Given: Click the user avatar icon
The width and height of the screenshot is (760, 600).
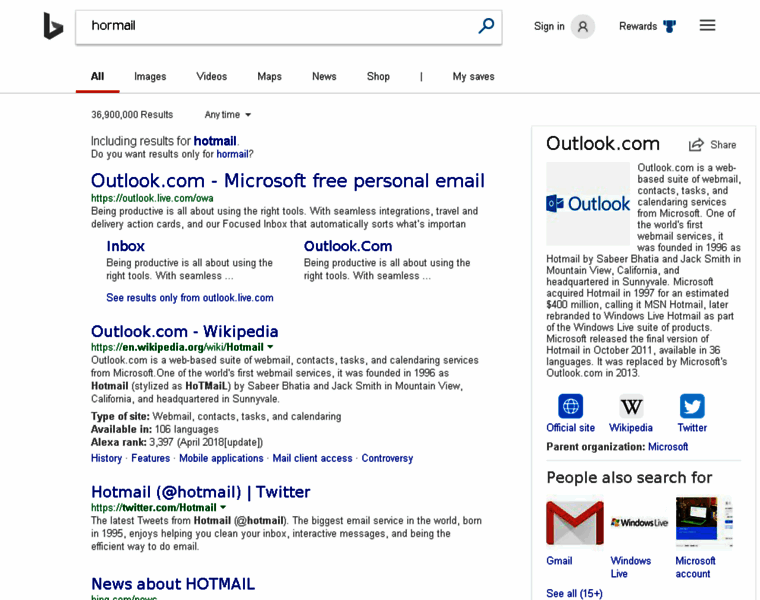Looking at the screenshot, I should tap(583, 26).
